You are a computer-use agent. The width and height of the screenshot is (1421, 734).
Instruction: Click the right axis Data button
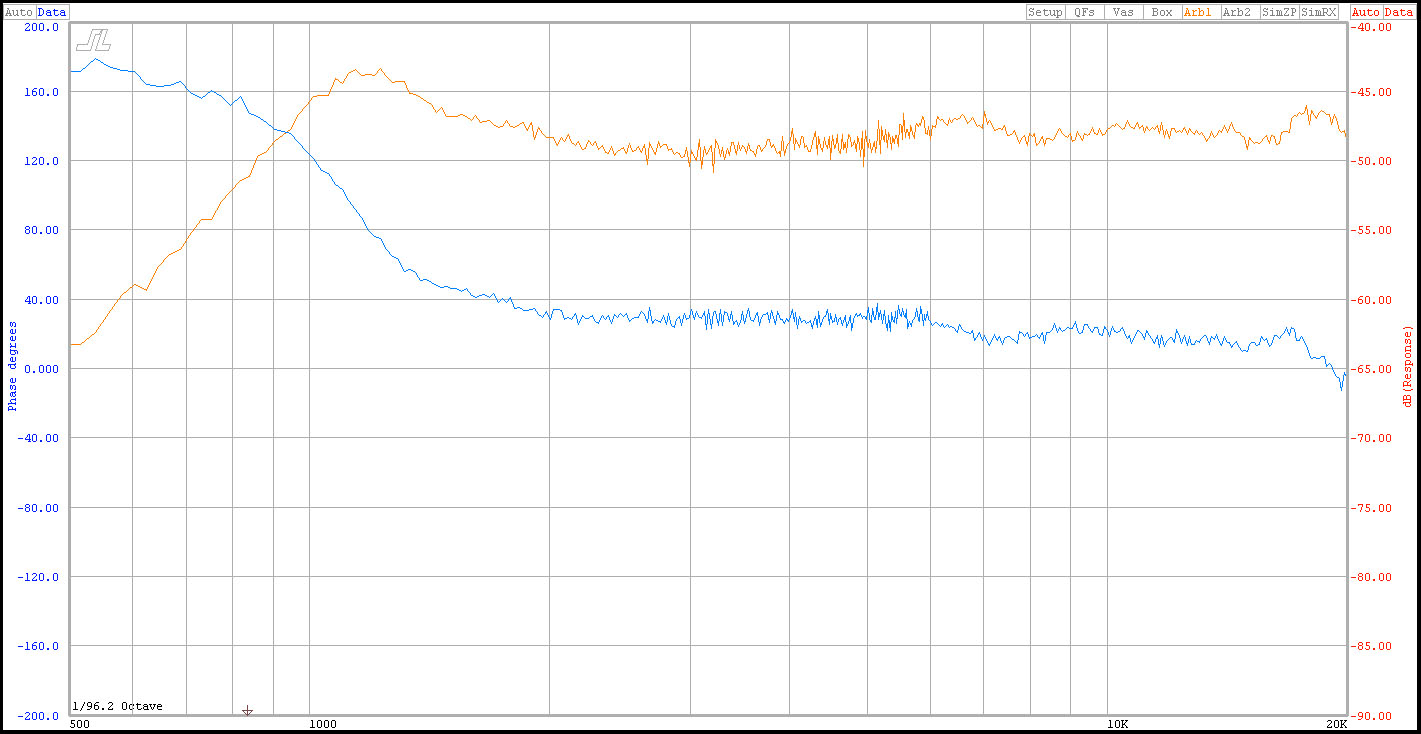coord(1399,12)
